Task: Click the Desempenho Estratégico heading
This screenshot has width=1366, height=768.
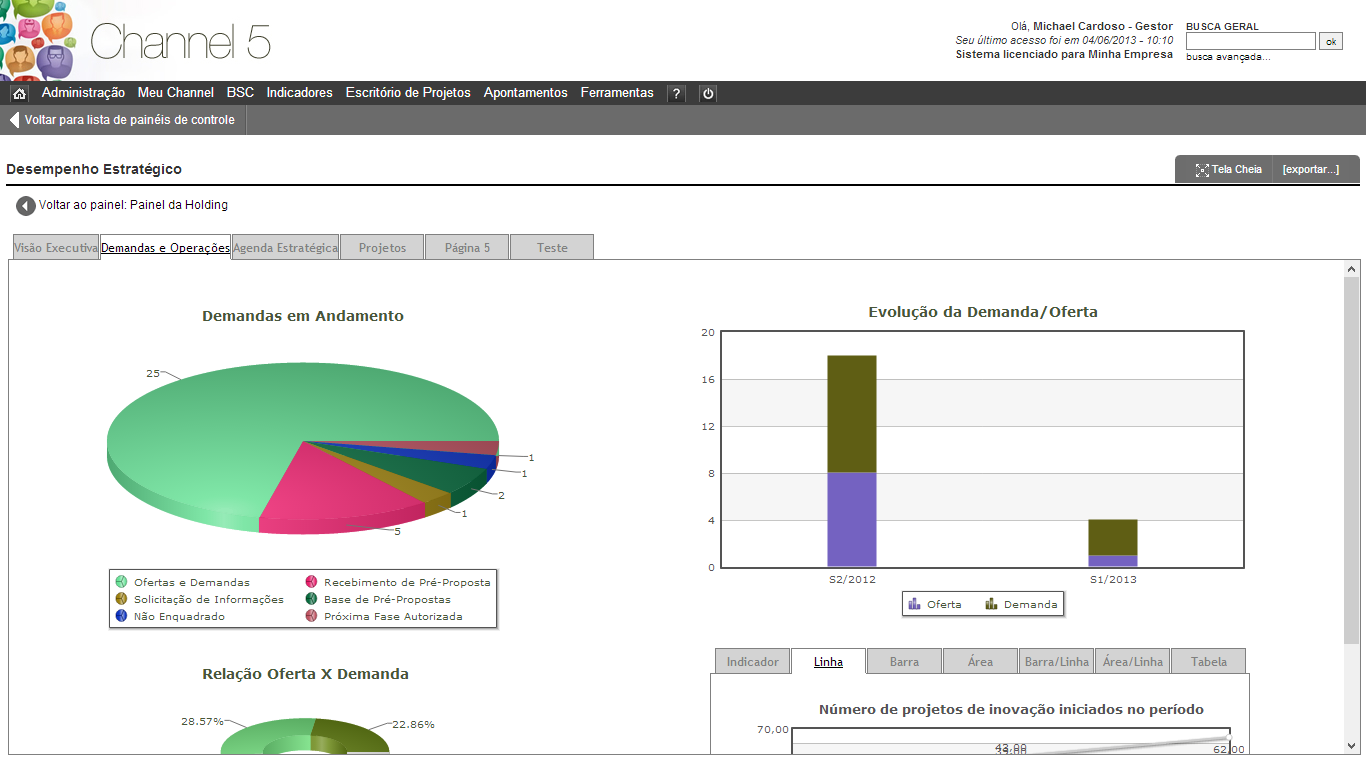Action: pos(94,170)
